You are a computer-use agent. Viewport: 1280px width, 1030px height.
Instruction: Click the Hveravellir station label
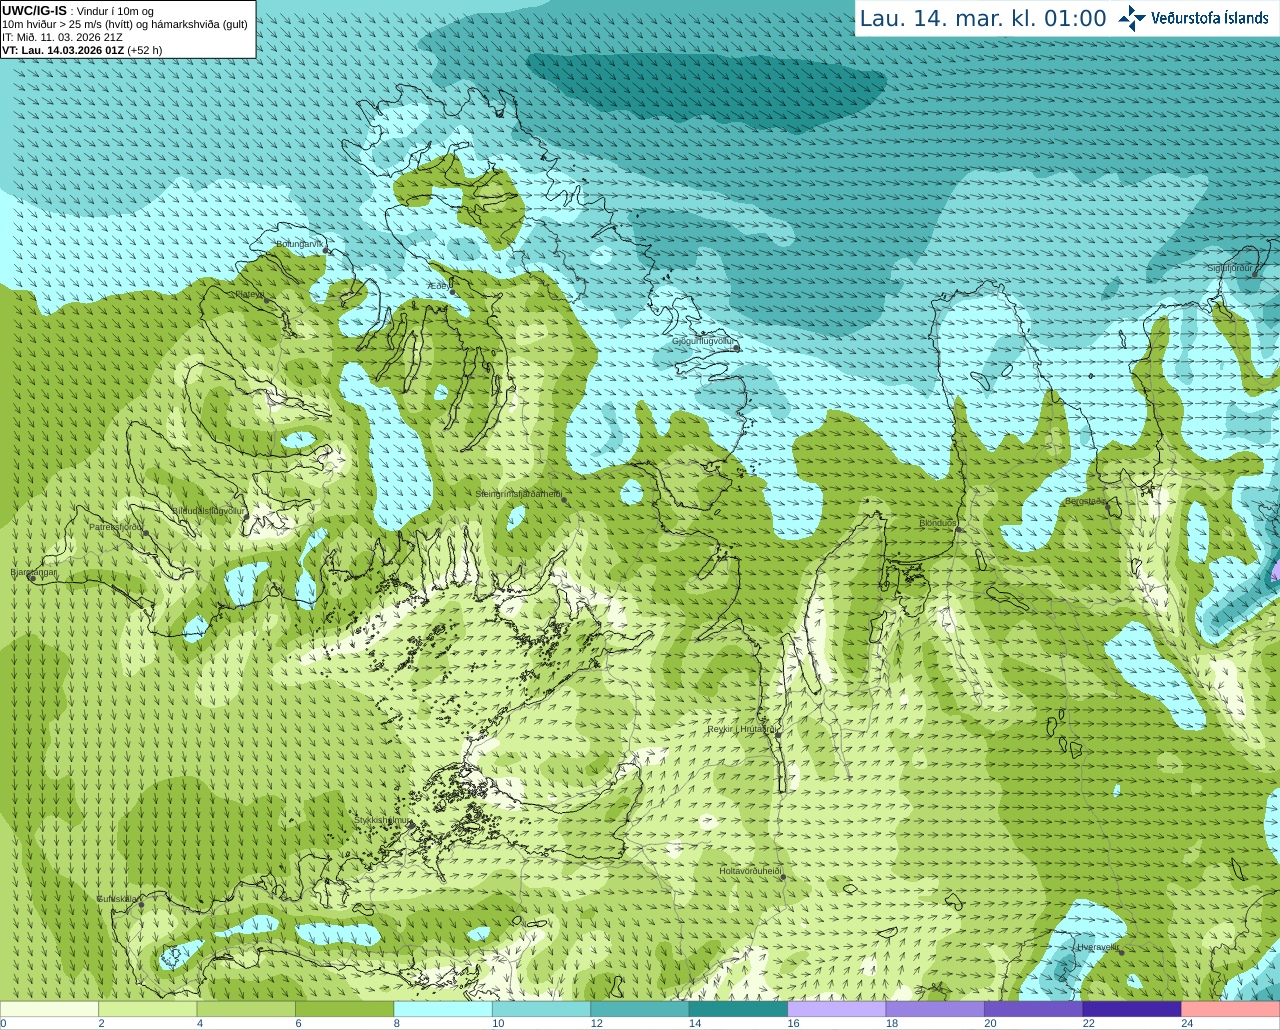[x=1098, y=947]
